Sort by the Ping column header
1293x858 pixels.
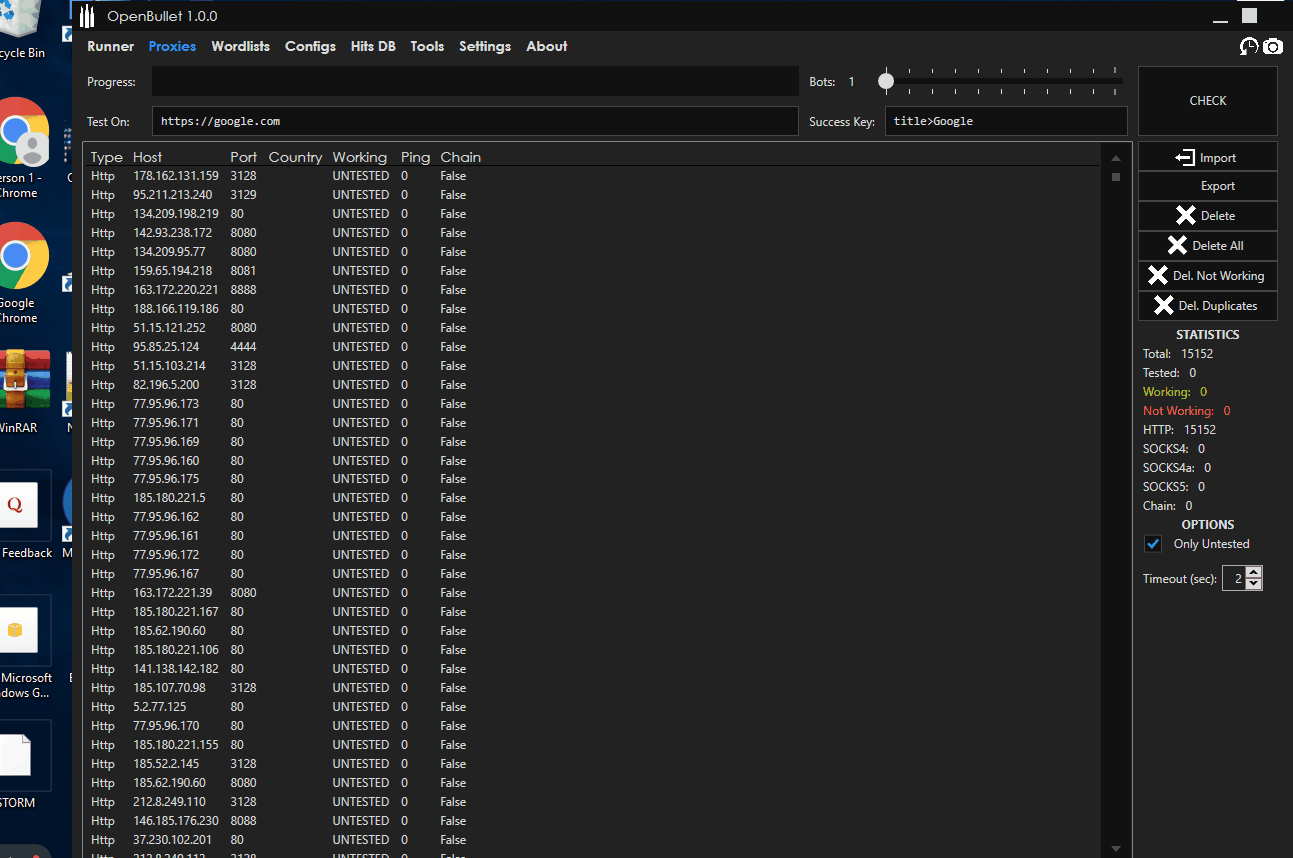point(415,157)
